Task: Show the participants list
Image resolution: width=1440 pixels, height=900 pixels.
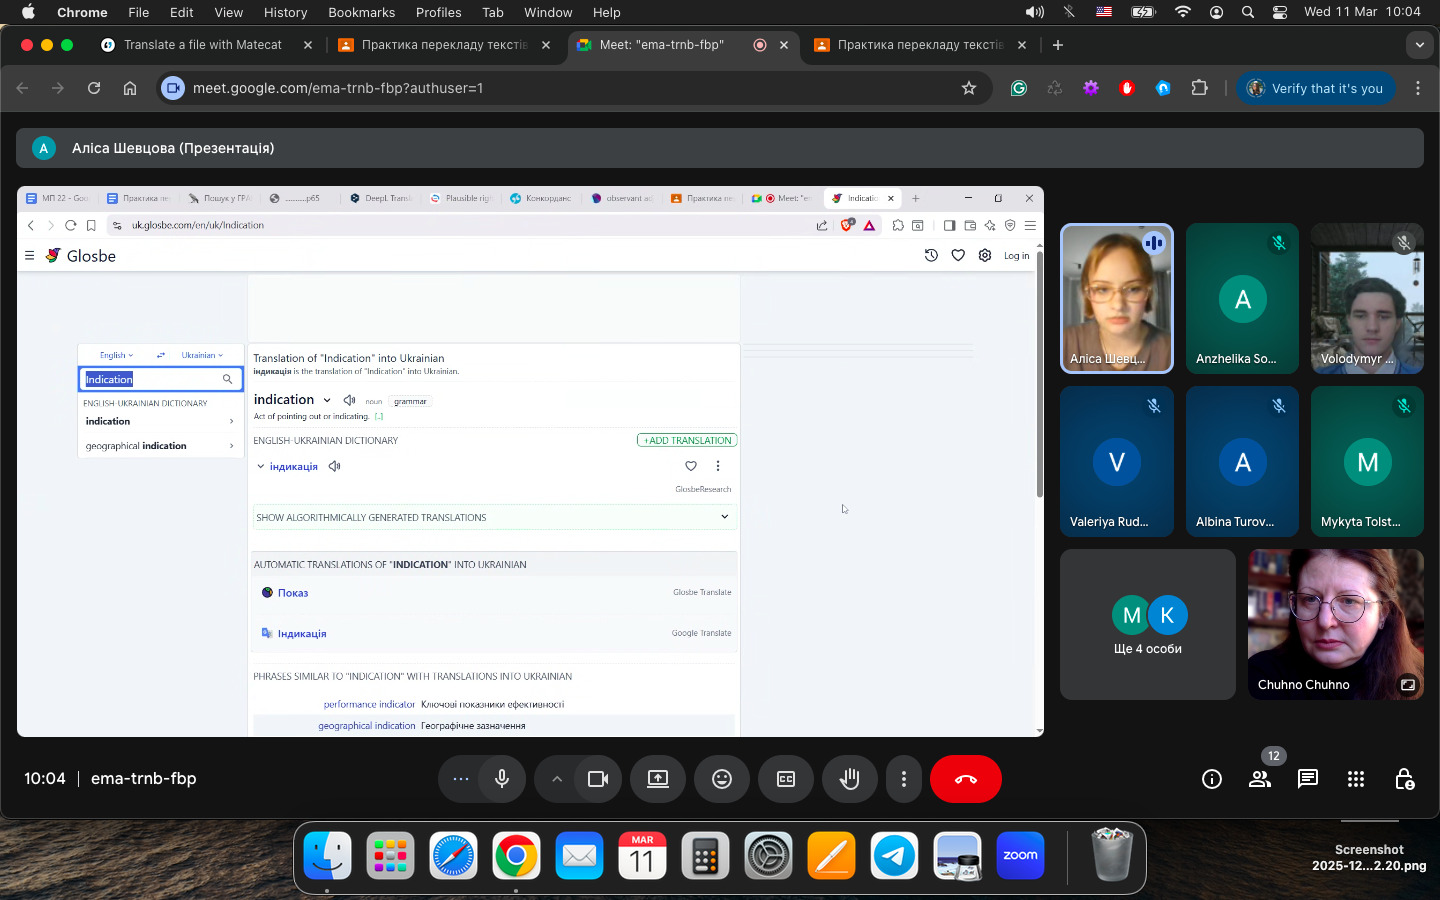Action: click(x=1259, y=779)
